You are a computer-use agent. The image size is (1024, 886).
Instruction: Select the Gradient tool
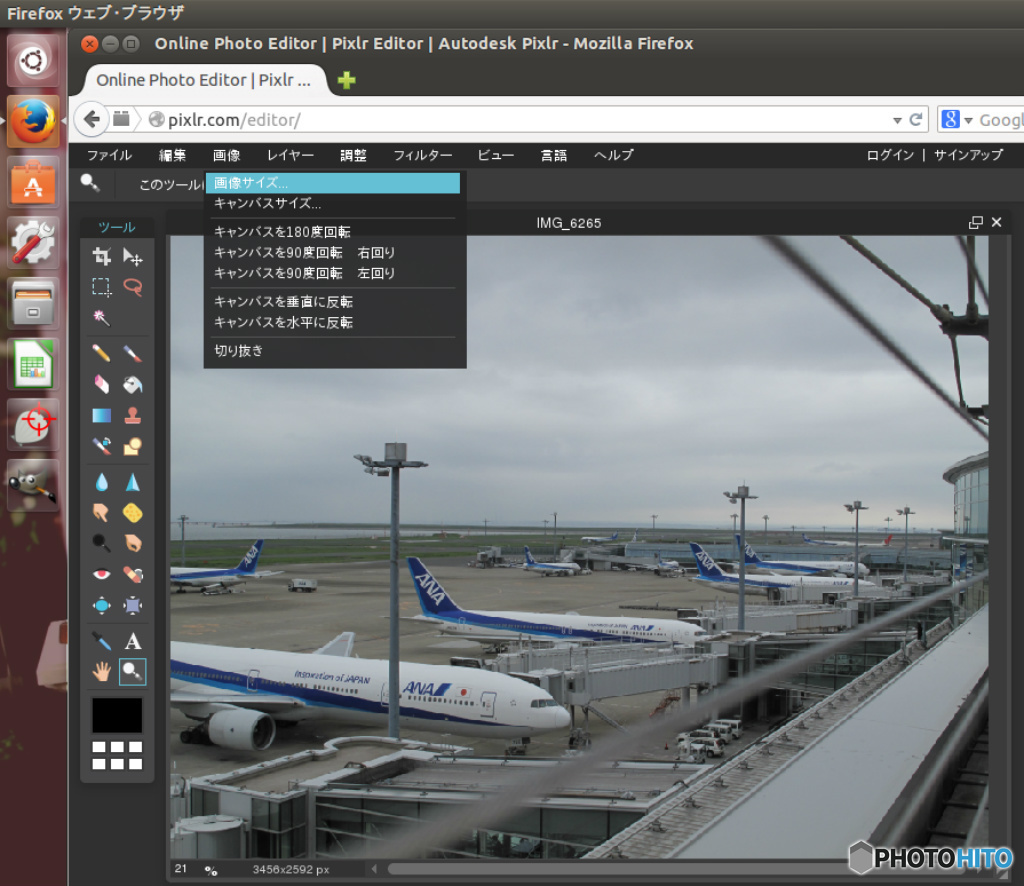[x=101, y=415]
